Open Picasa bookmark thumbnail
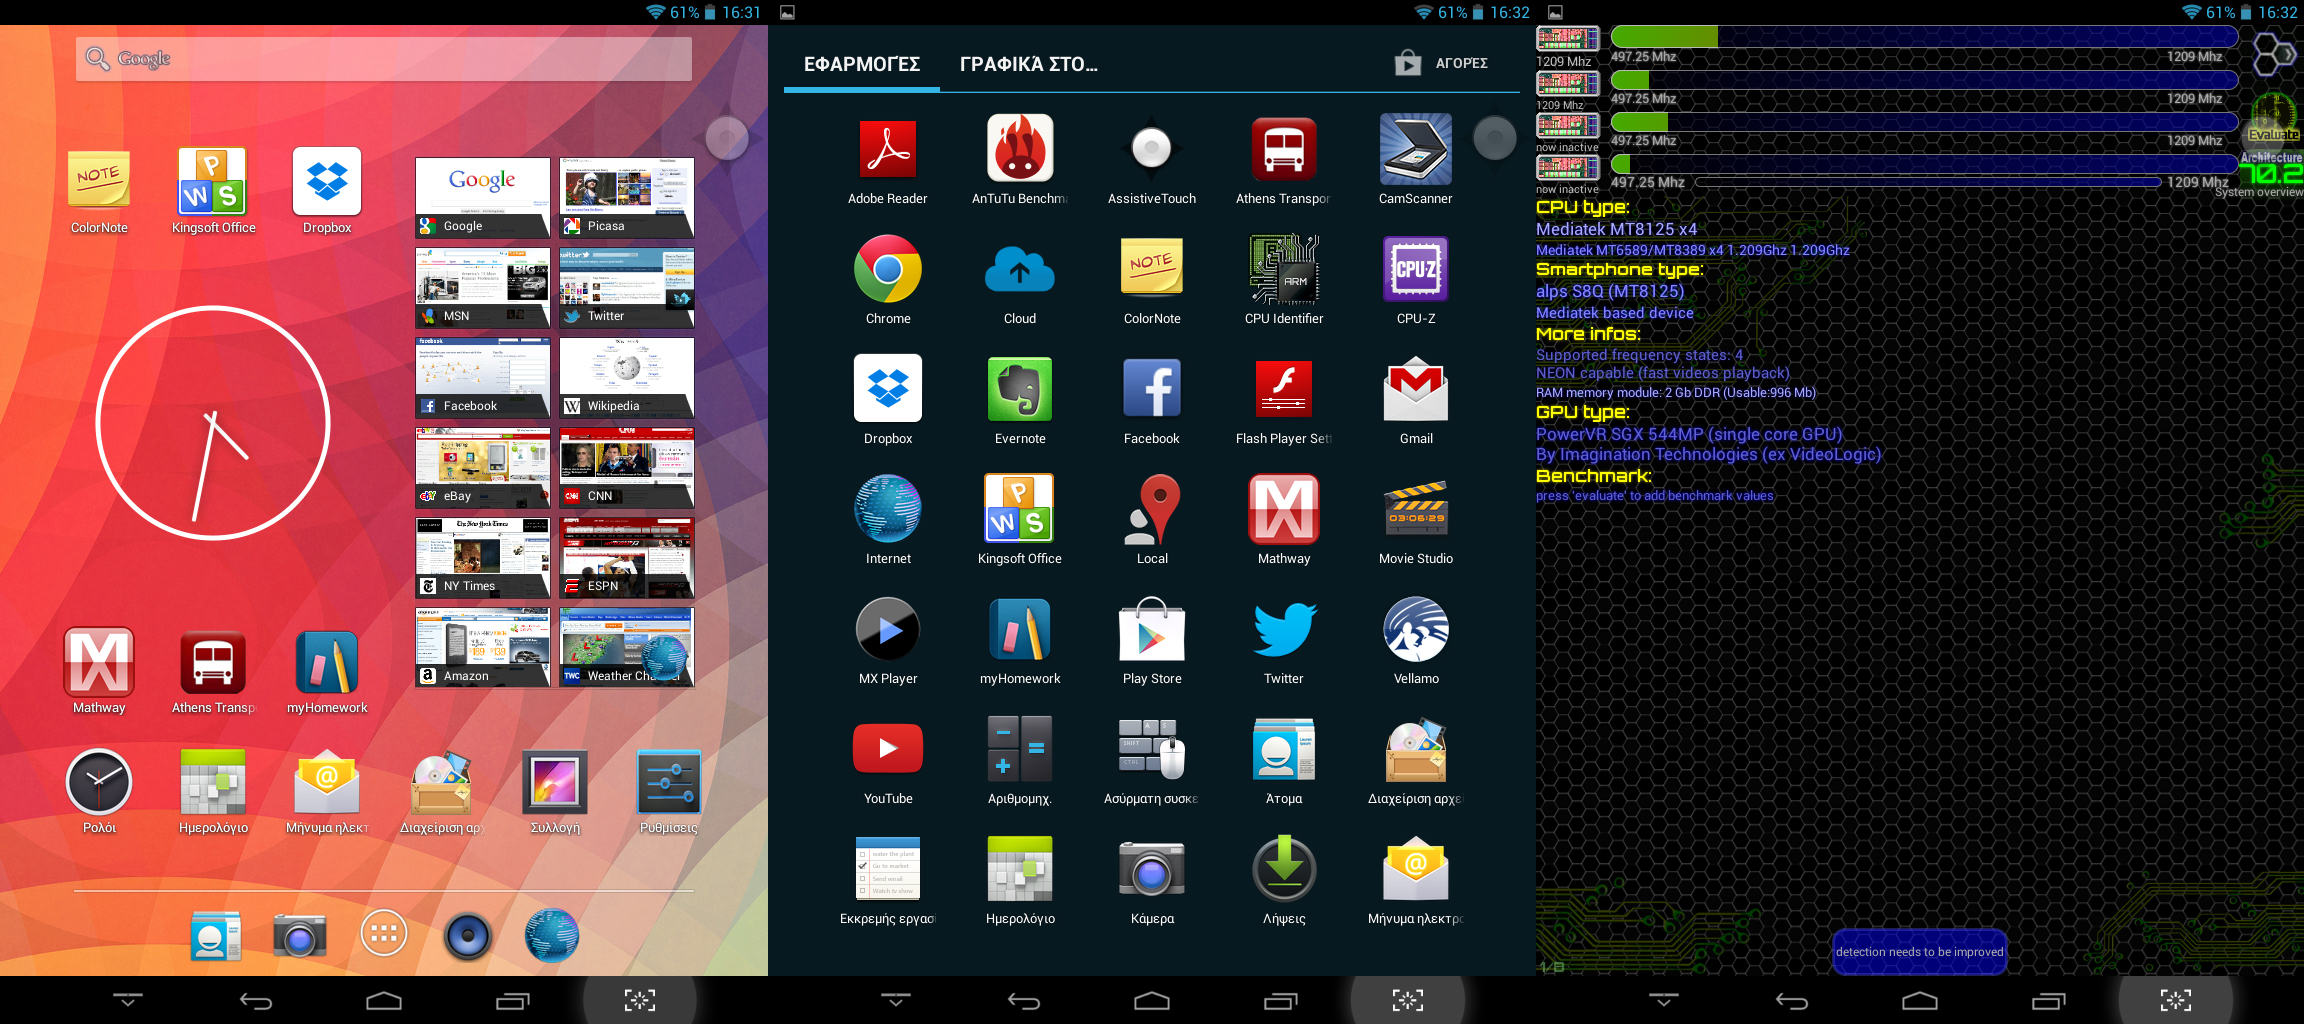Screen dimensions: 2304x1024 (x=627, y=197)
